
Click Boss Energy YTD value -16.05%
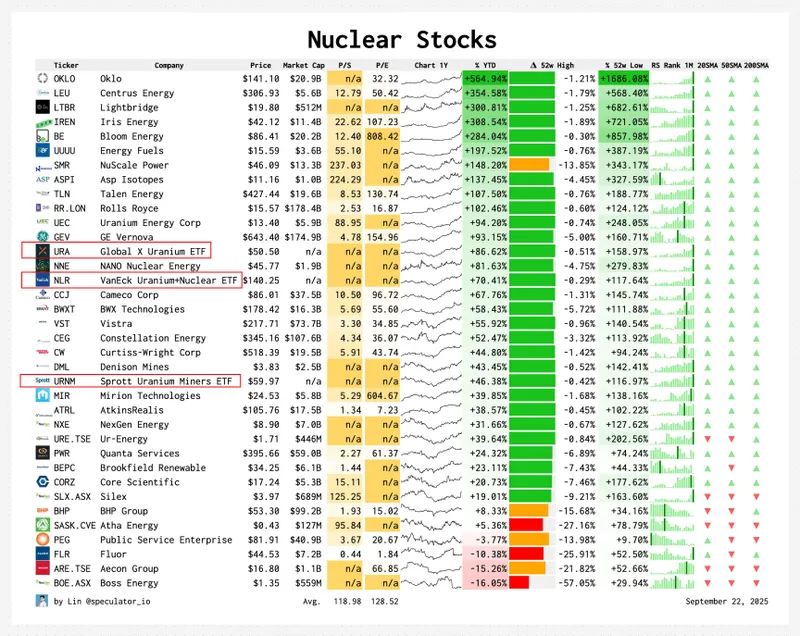(x=488, y=583)
